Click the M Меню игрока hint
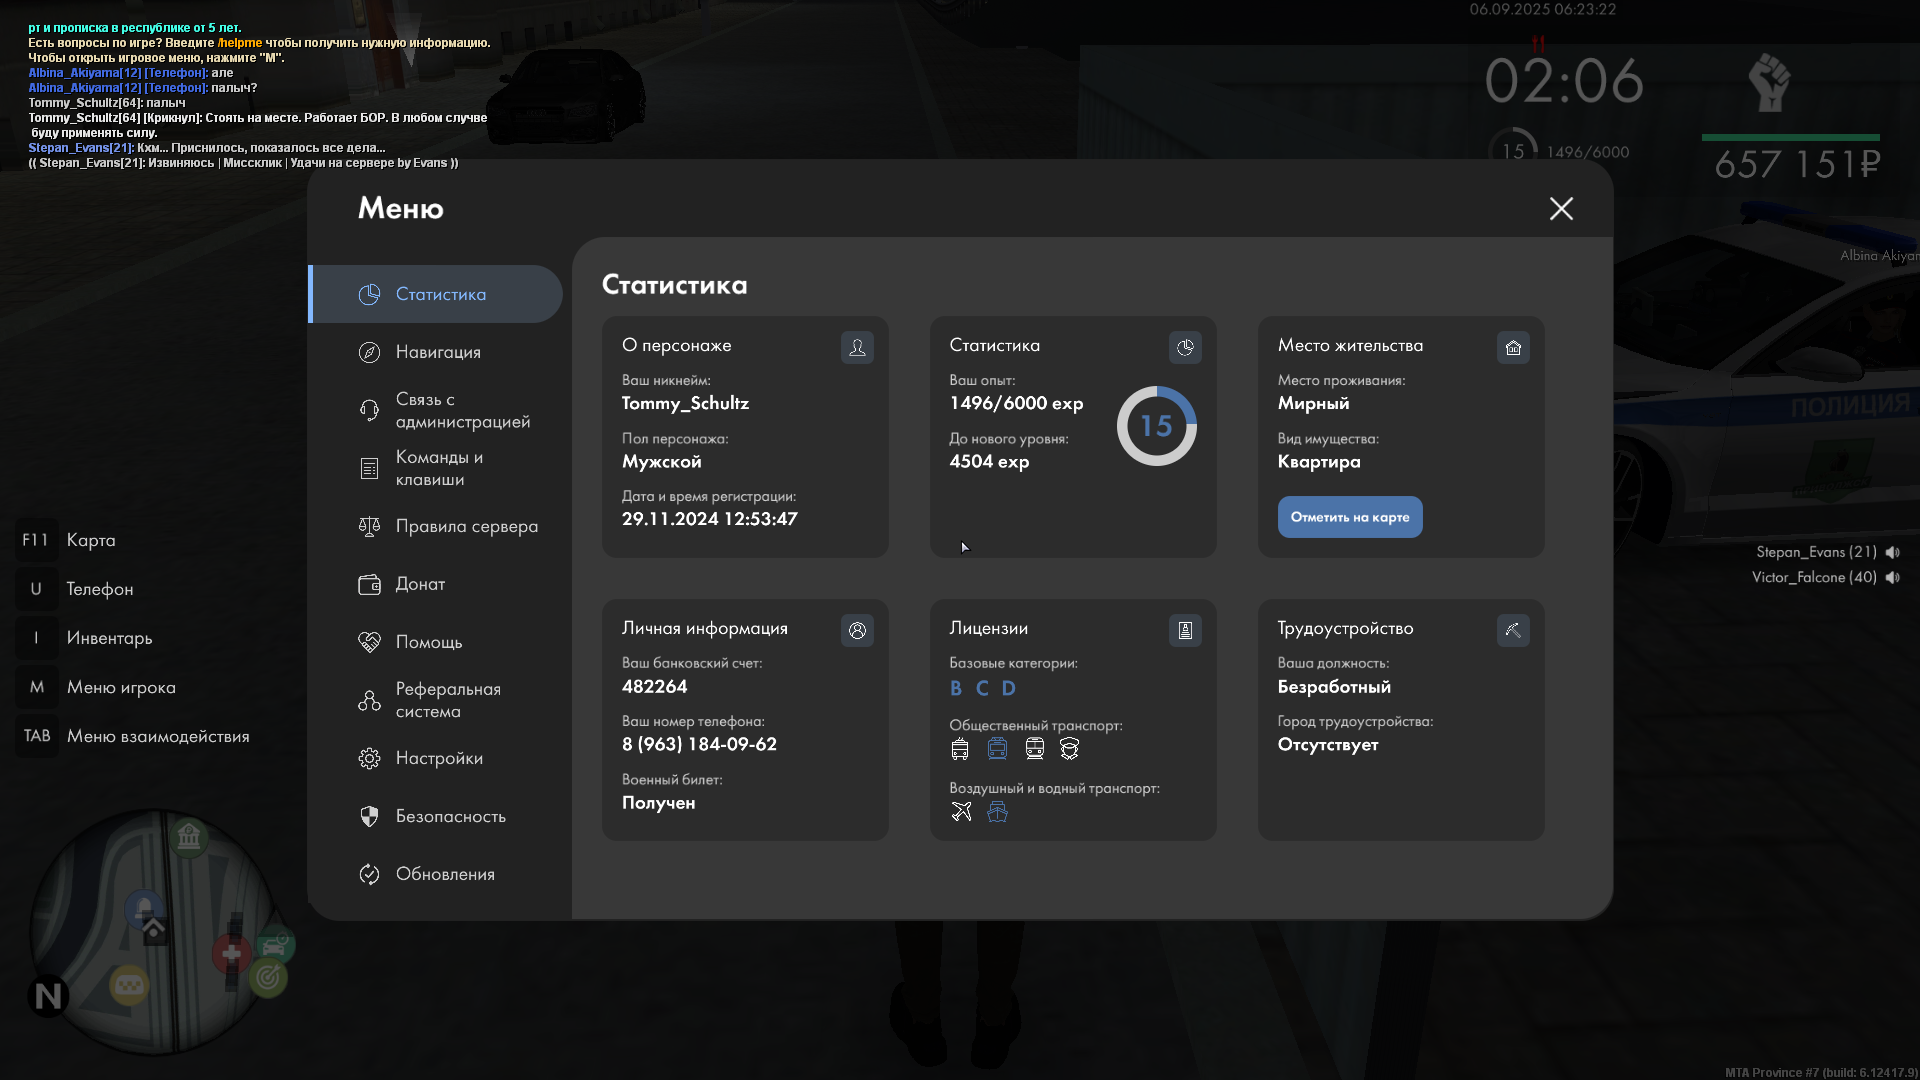 [x=97, y=687]
